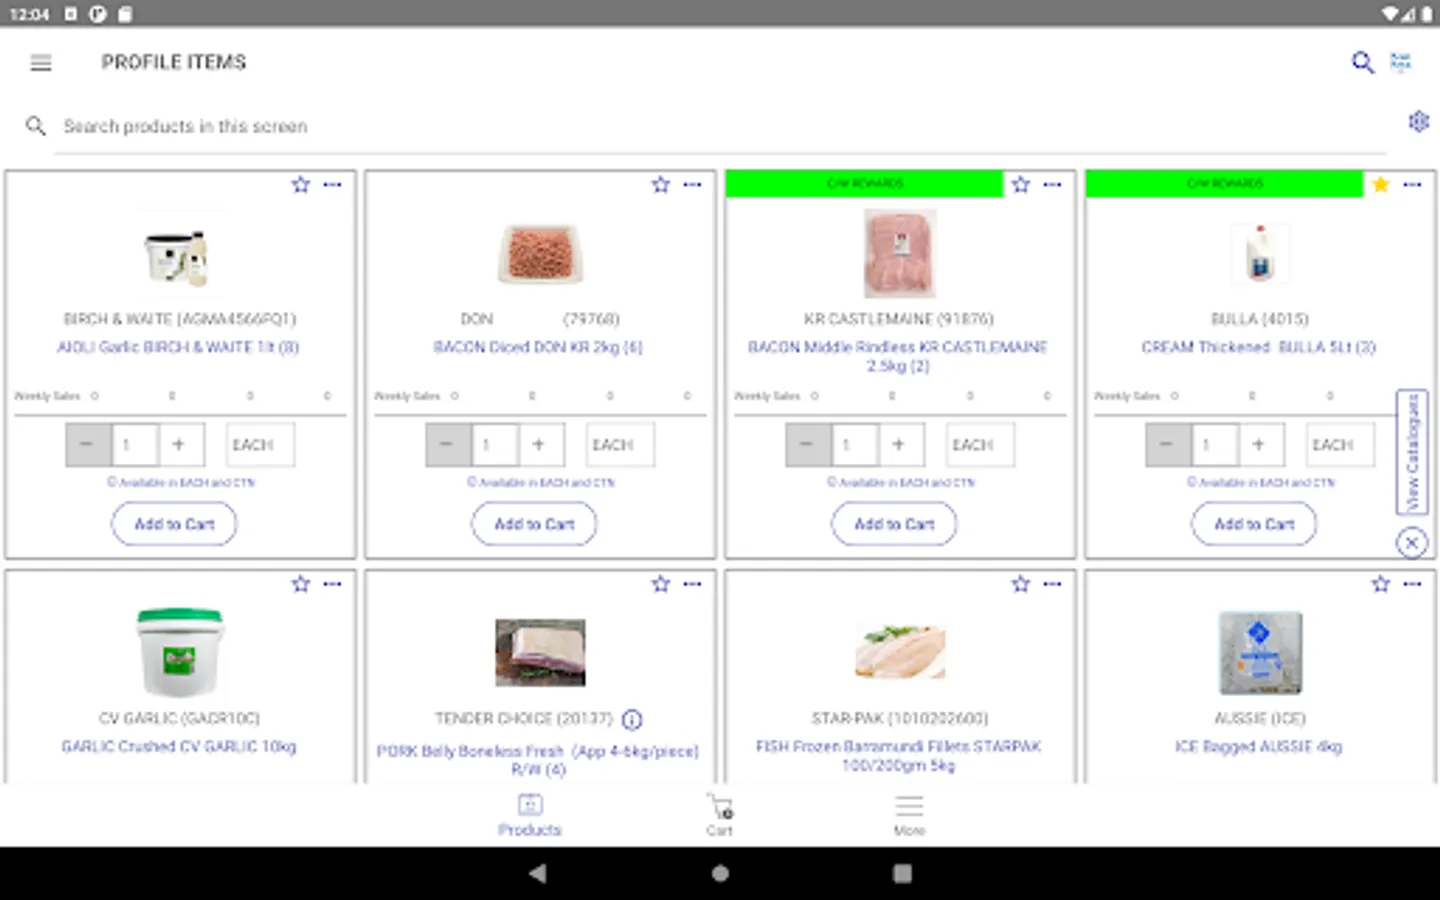Decrease quantity for AIOLI Garlic
The height and width of the screenshot is (900, 1440).
(x=88, y=445)
